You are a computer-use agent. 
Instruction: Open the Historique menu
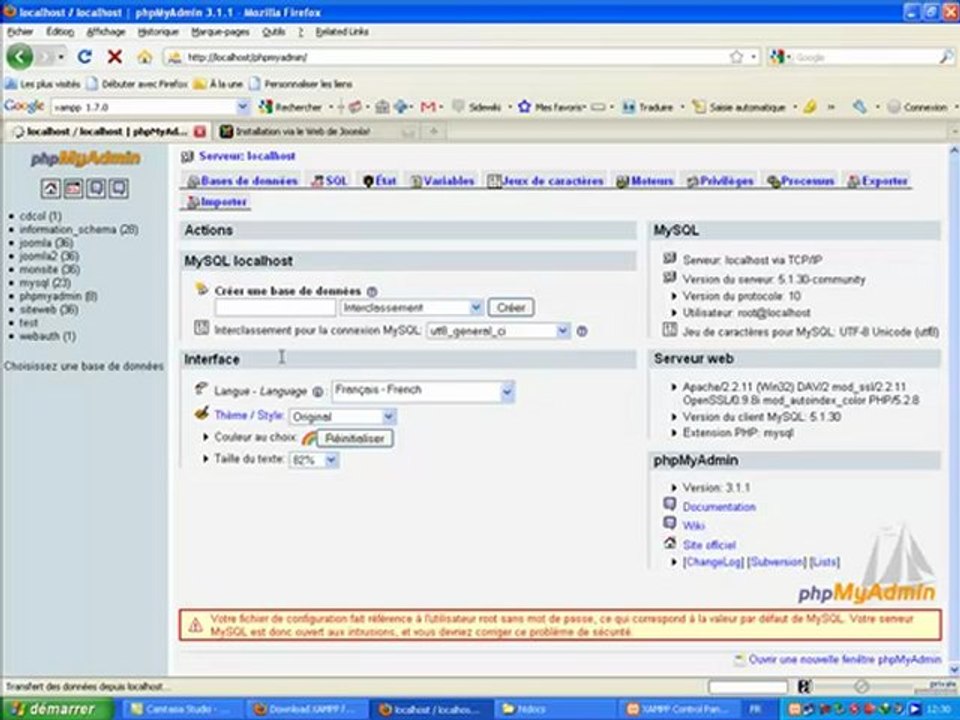(158, 32)
